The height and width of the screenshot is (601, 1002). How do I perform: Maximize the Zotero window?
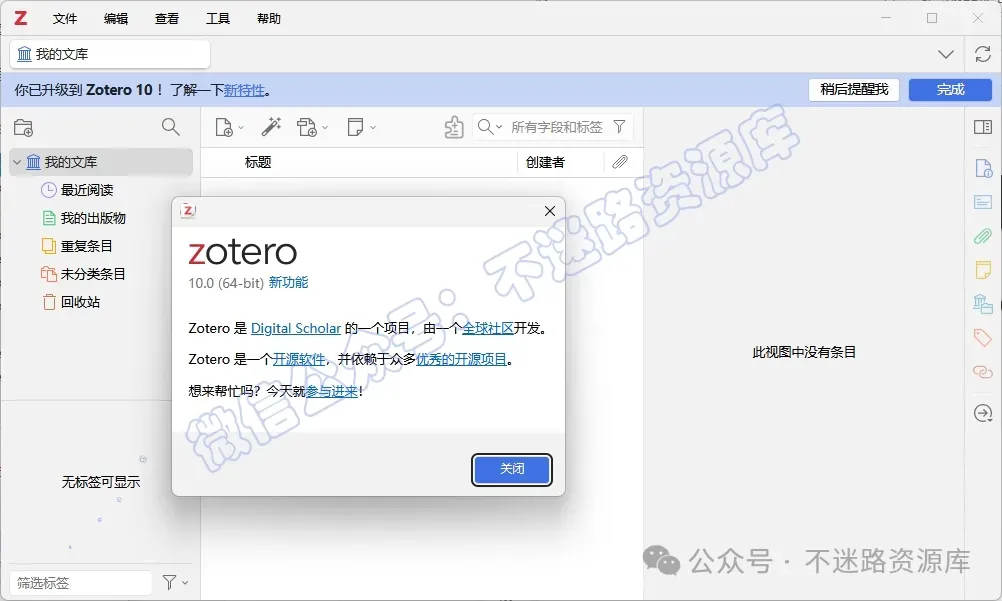click(932, 18)
